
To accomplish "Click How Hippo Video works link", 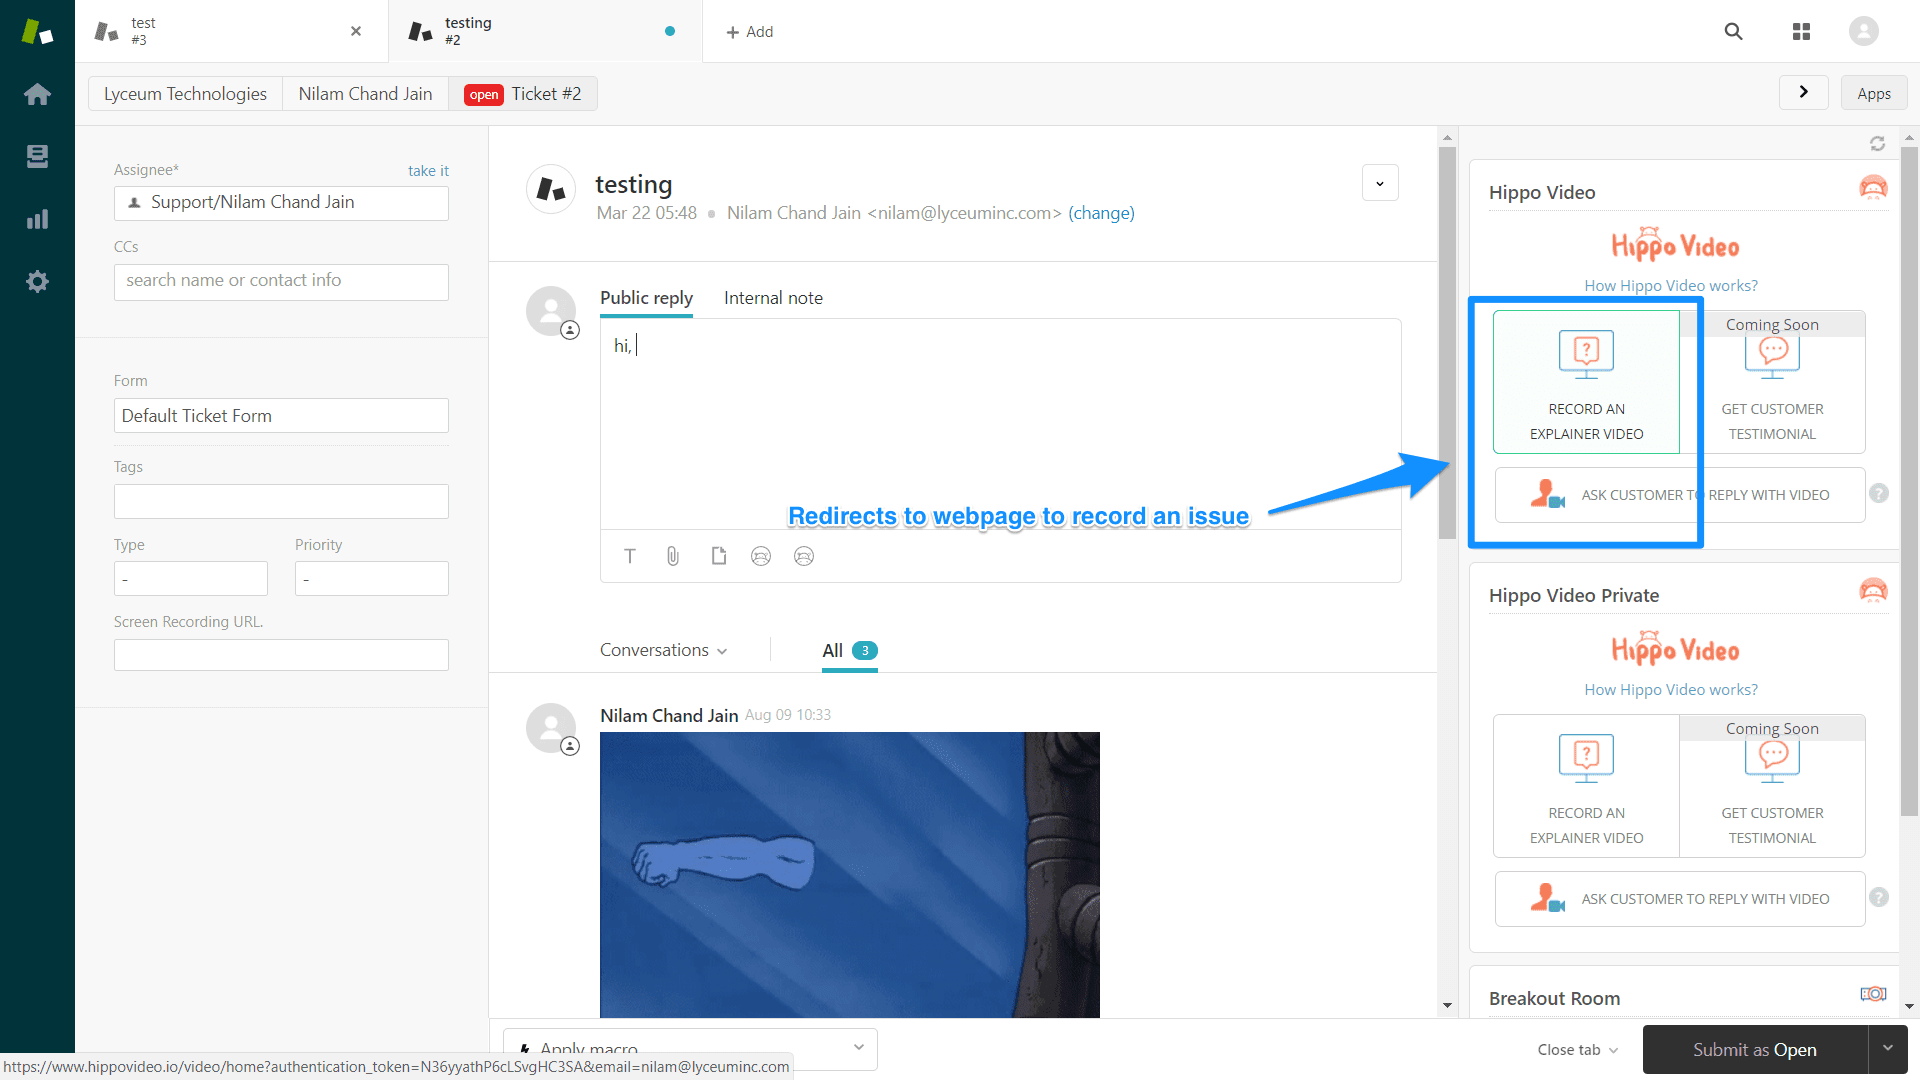I will tap(1670, 286).
